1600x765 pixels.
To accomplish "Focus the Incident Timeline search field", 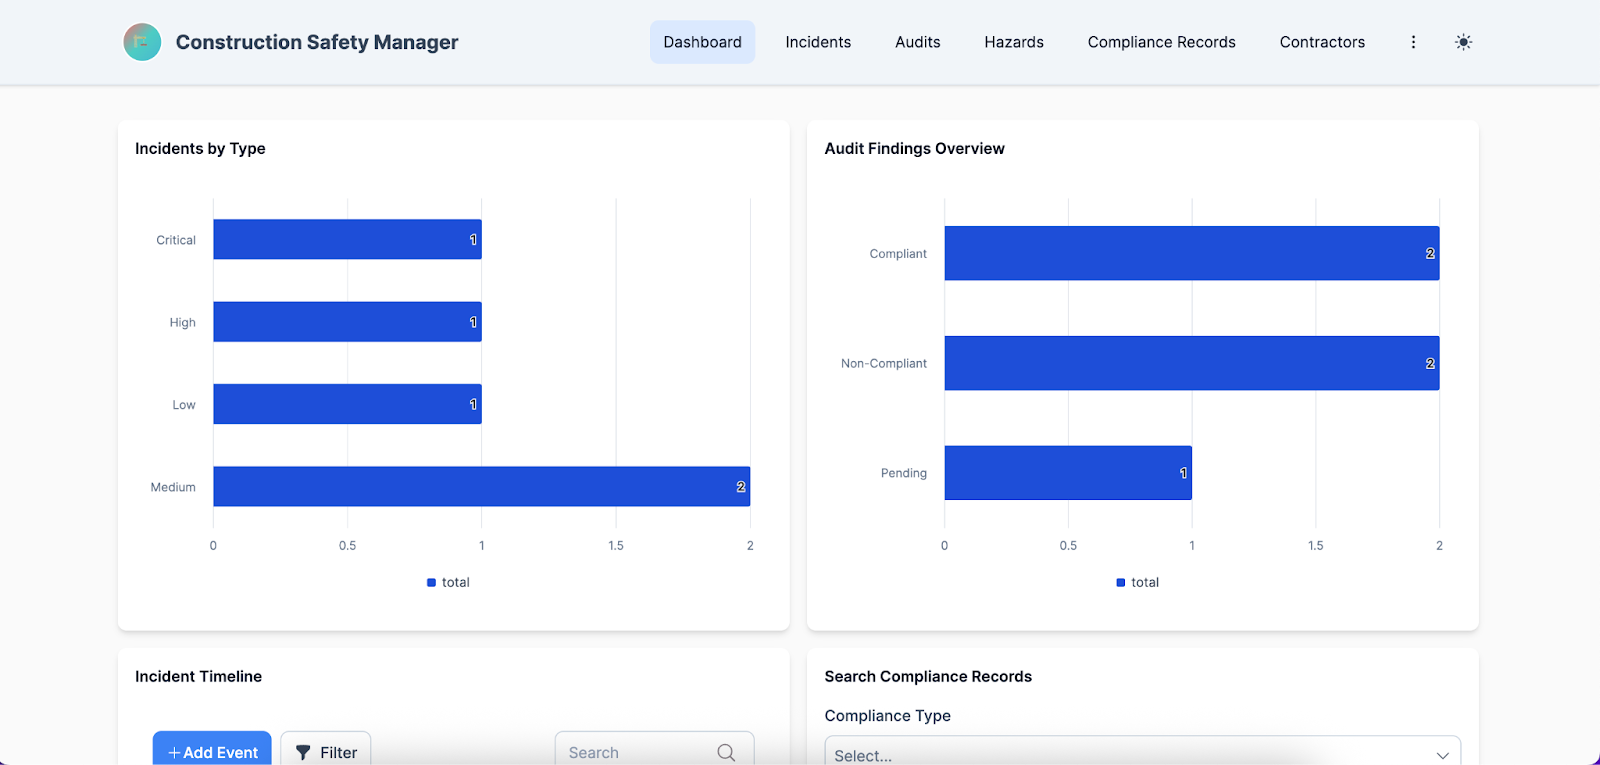I will pyautogui.click(x=640, y=752).
